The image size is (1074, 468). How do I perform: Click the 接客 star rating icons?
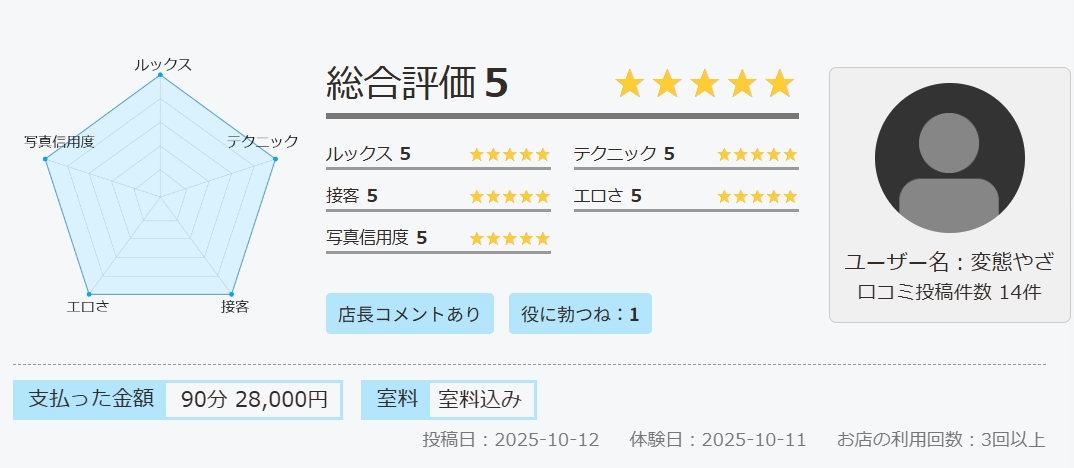pos(509,196)
